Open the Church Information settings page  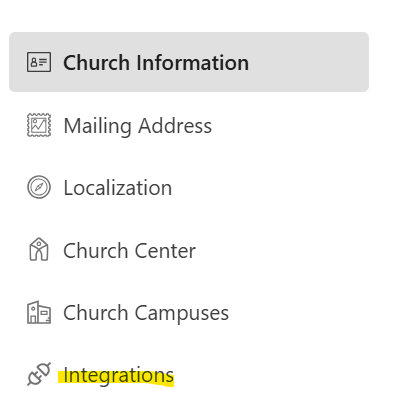click(189, 62)
